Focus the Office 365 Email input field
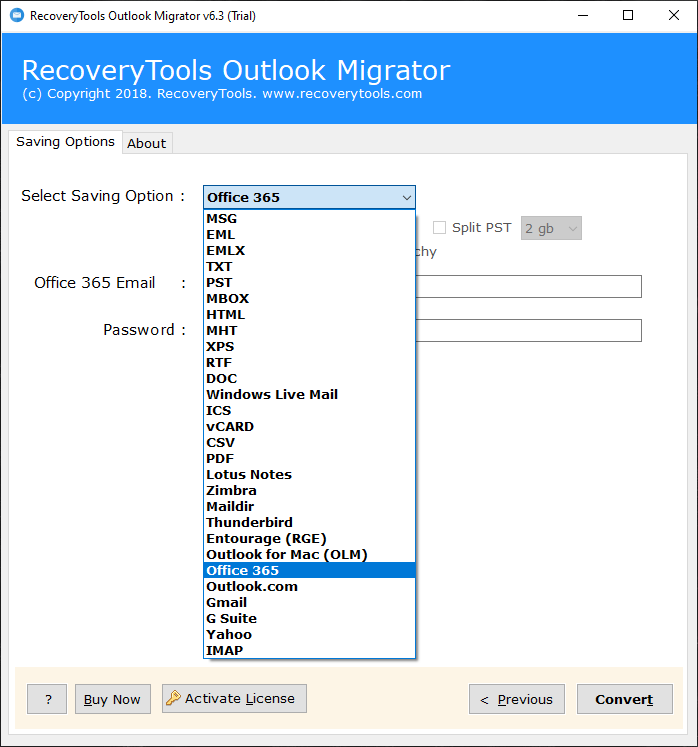698x747 pixels. 528,286
